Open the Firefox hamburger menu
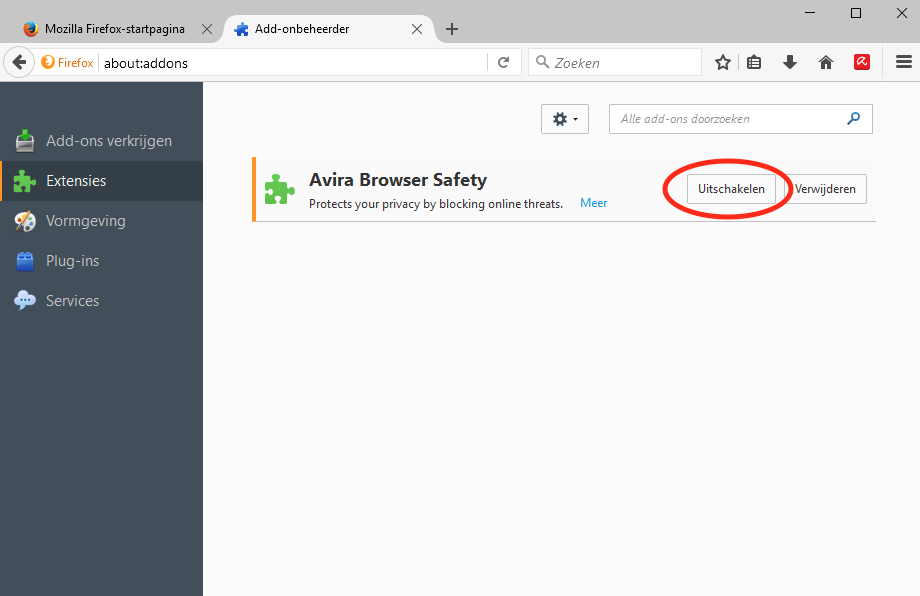 903,62
